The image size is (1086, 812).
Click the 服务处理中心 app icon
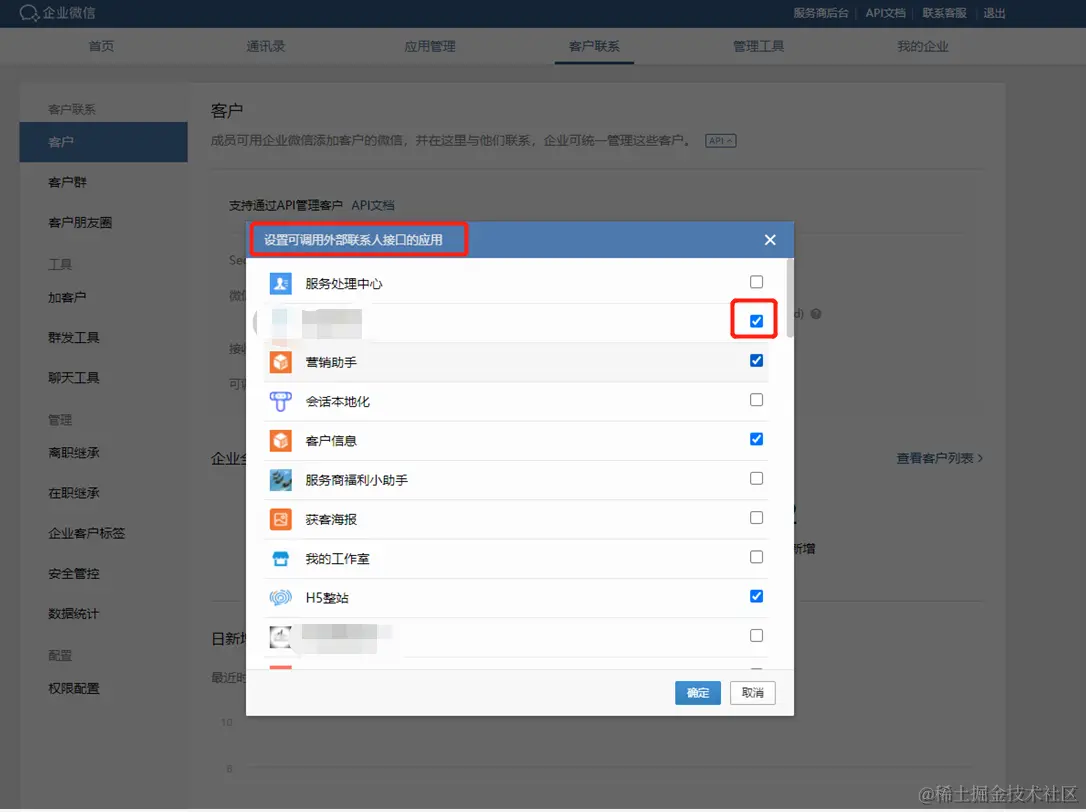pos(281,283)
